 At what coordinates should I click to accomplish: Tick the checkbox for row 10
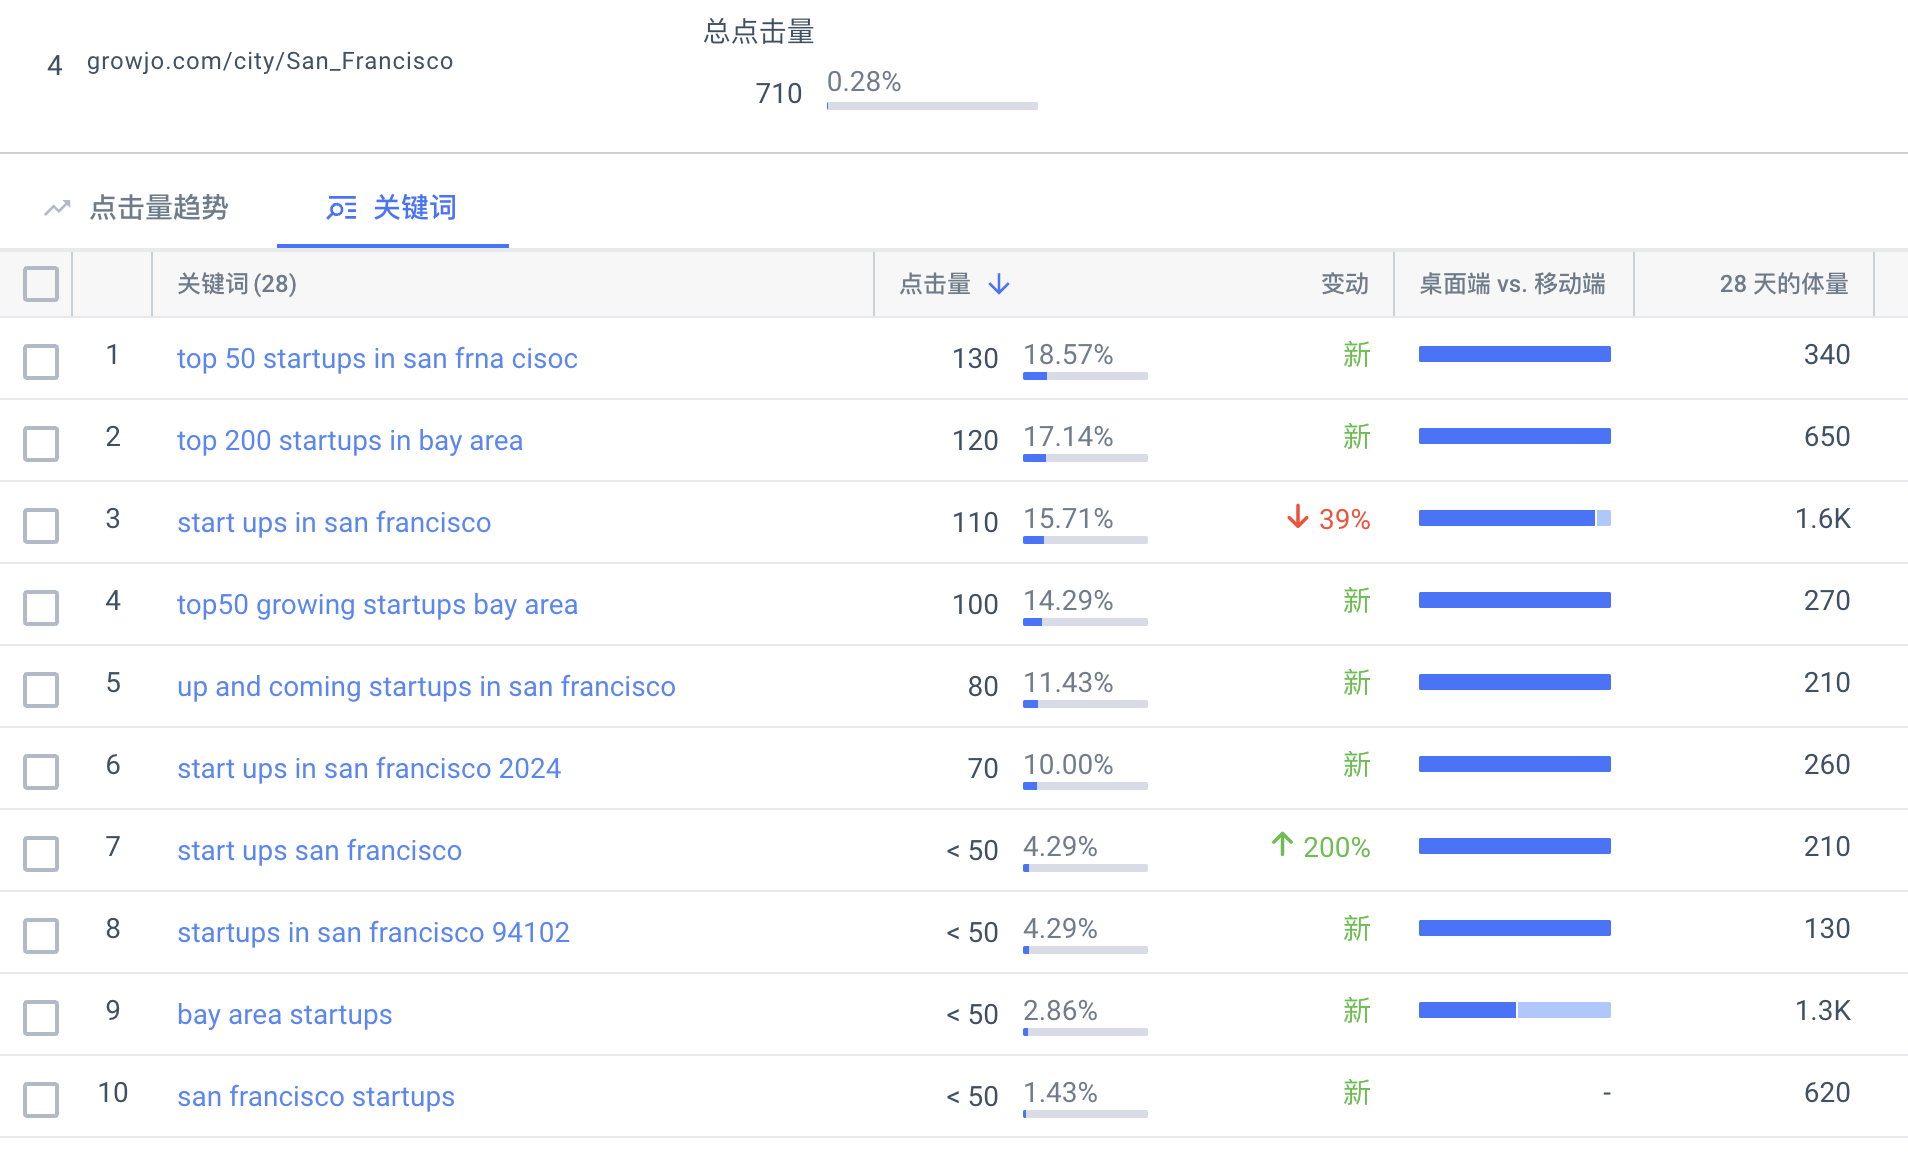click(41, 1099)
